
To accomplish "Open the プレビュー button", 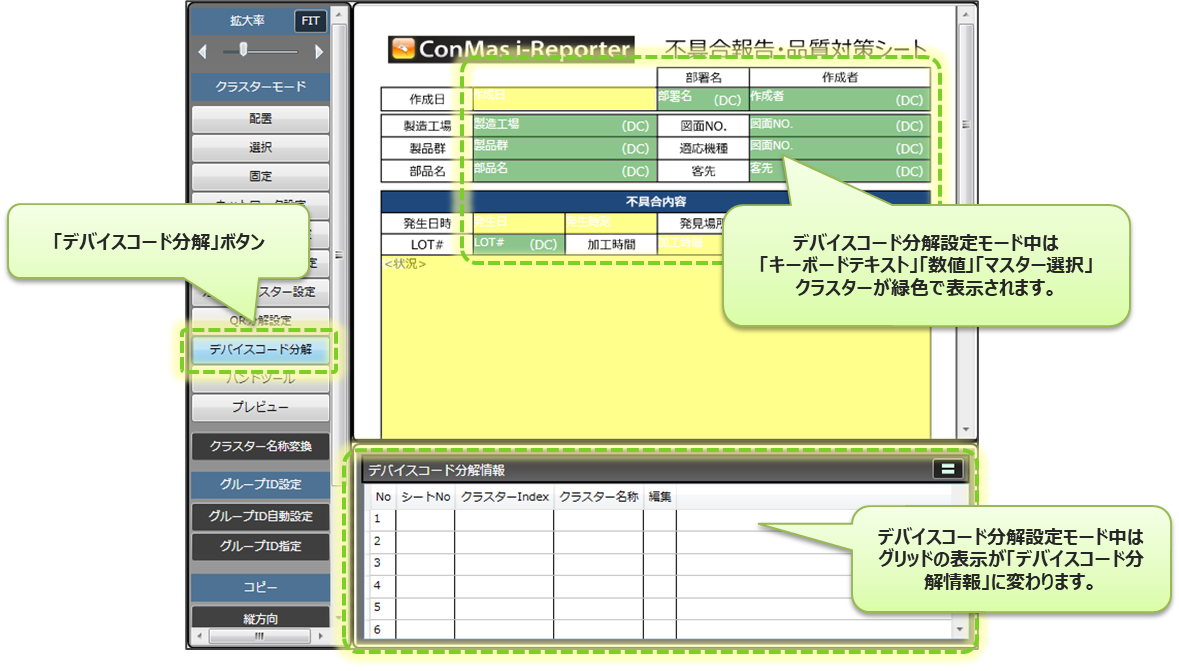I will click(260, 408).
